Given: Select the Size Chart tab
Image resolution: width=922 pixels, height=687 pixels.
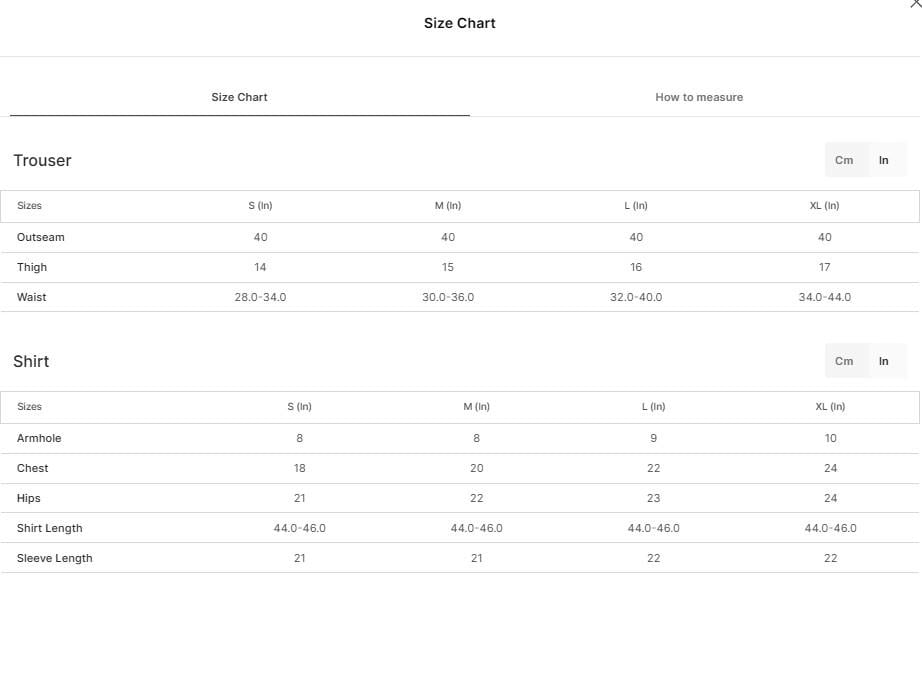Looking at the screenshot, I should point(239,97).
